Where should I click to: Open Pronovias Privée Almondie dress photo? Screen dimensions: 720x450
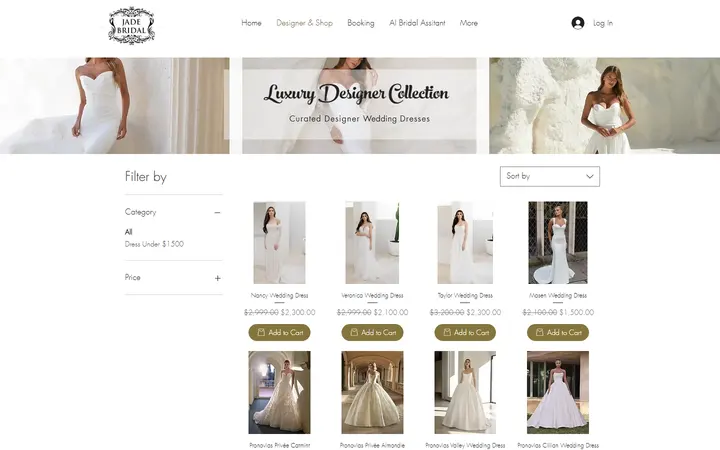pyautogui.click(x=372, y=393)
